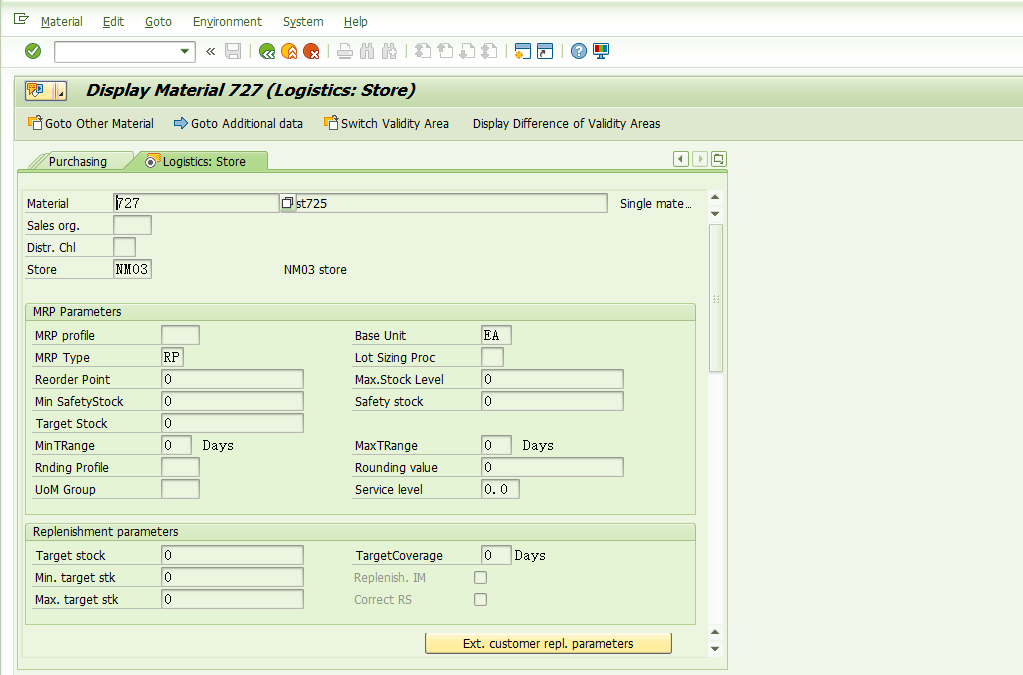The width and height of the screenshot is (1023, 675).
Task: Click the upper scroll down arrow
Action: coord(715,213)
